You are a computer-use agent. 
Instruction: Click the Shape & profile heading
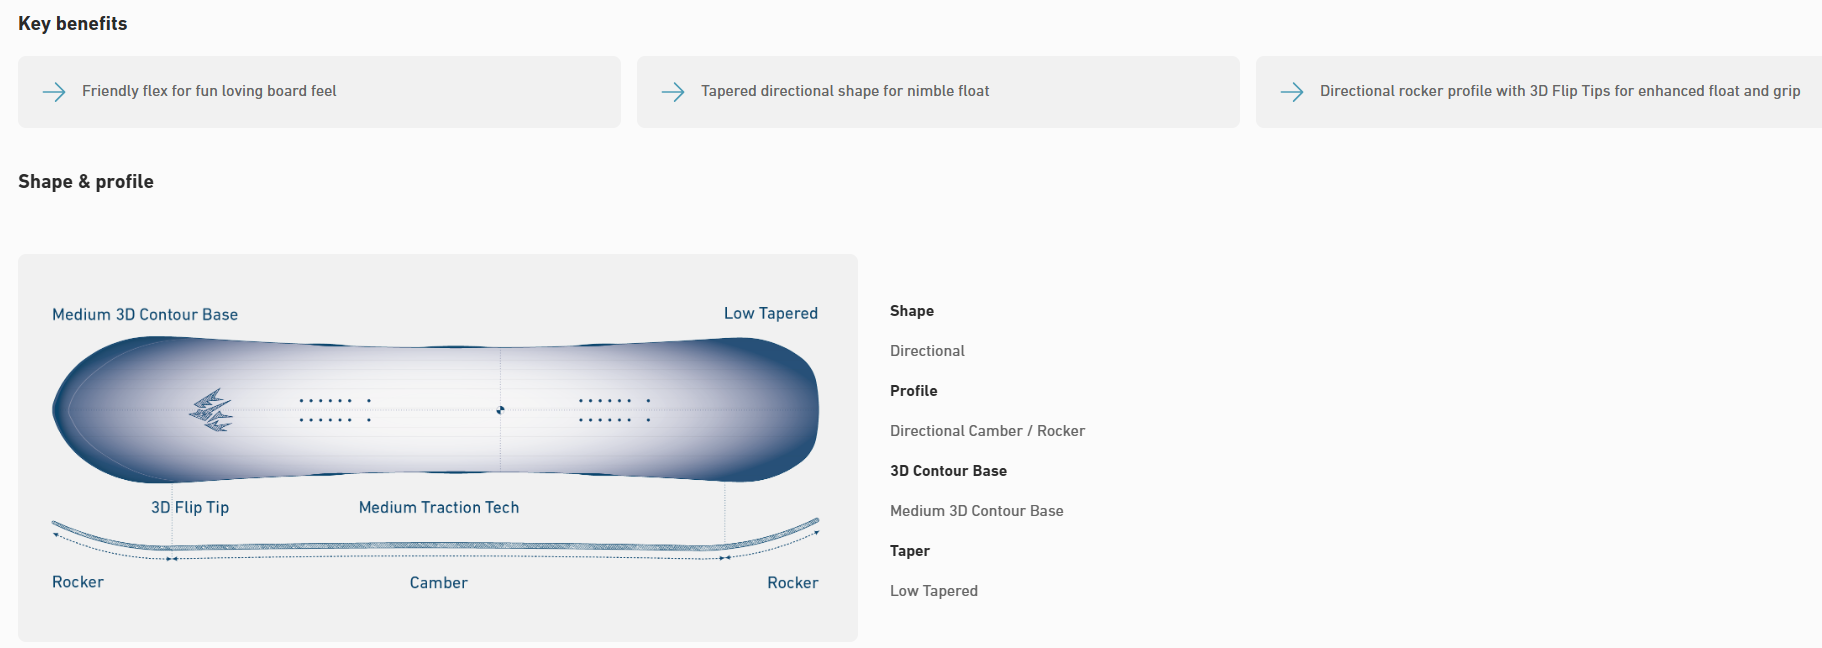(x=86, y=182)
